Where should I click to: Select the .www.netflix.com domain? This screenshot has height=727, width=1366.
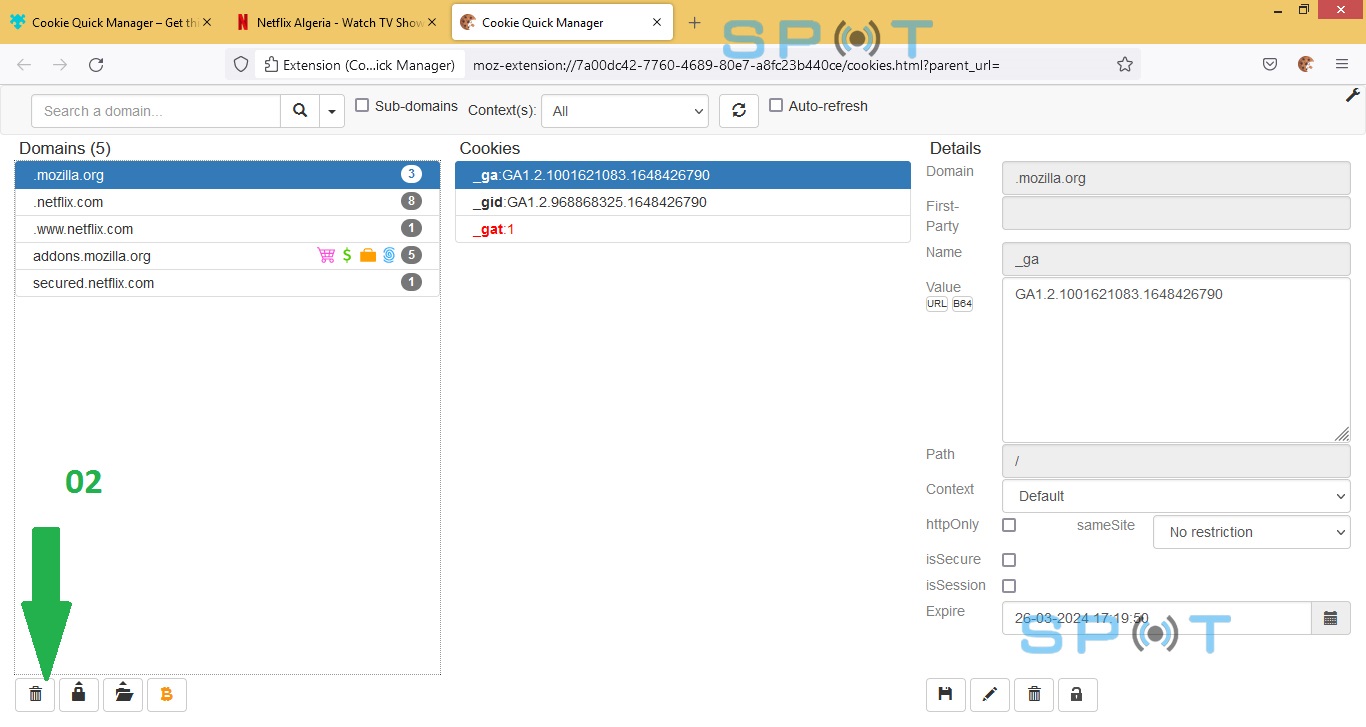pos(228,229)
